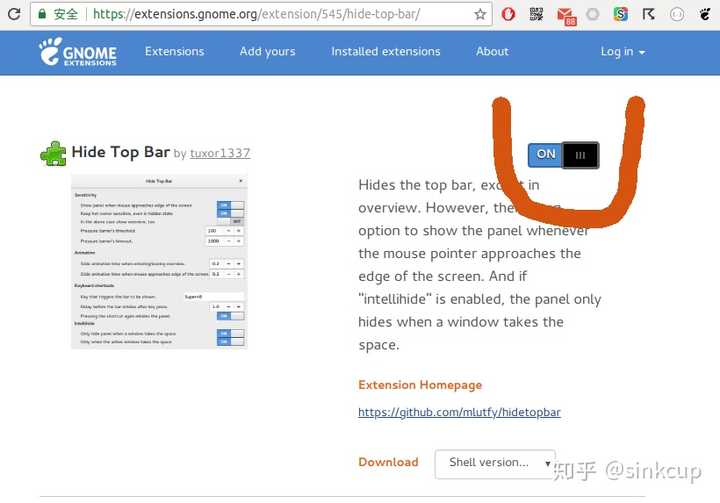Open the github hidetopbar homepage link
The height and width of the screenshot is (503, 720).
pos(459,412)
